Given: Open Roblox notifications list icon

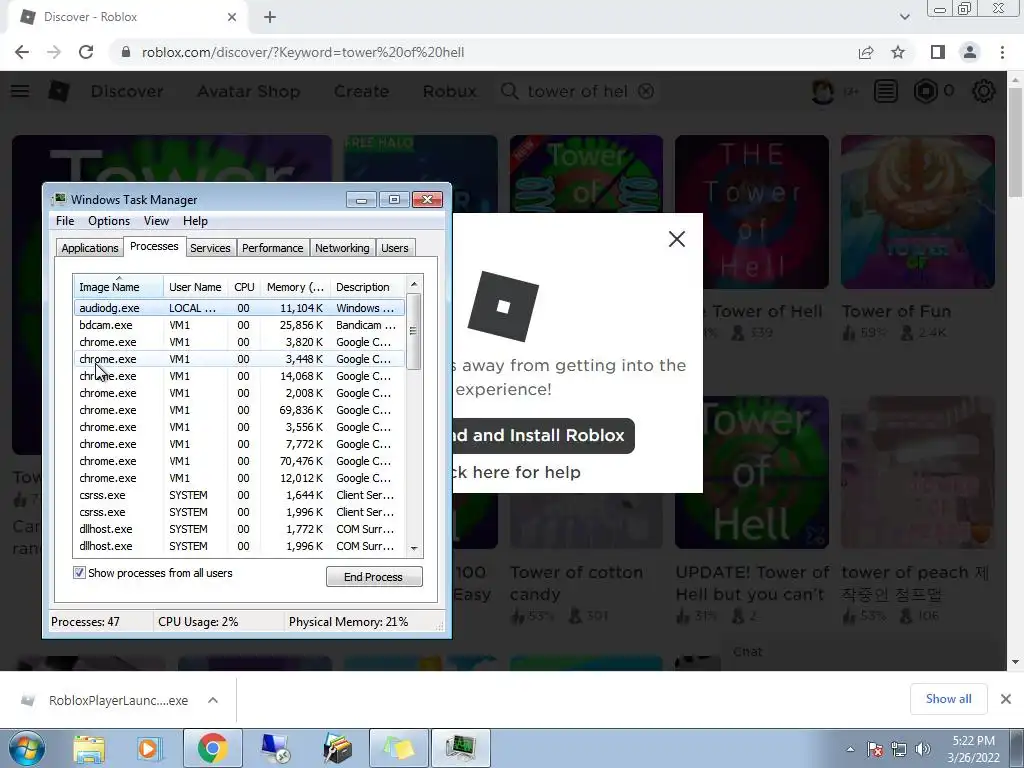Looking at the screenshot, I should (886, 91).
